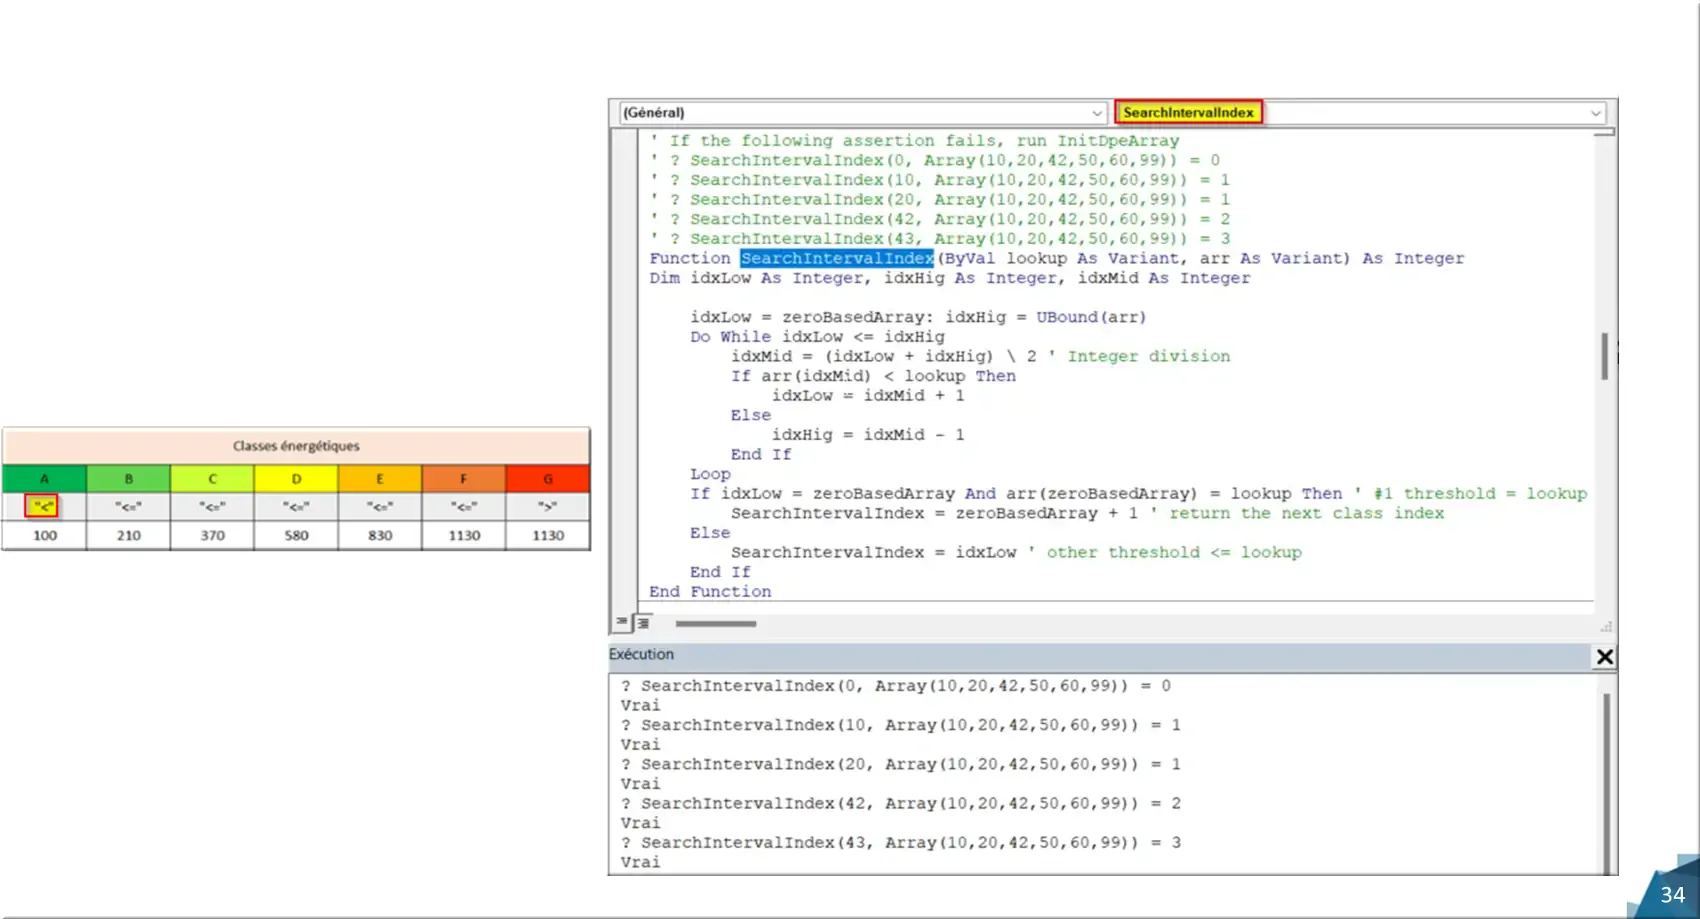Click the Exécution window vertical scrollbar
The height and width of the screenshot is (919, 1700).
pyautogui.click(x=1607, y=783)
